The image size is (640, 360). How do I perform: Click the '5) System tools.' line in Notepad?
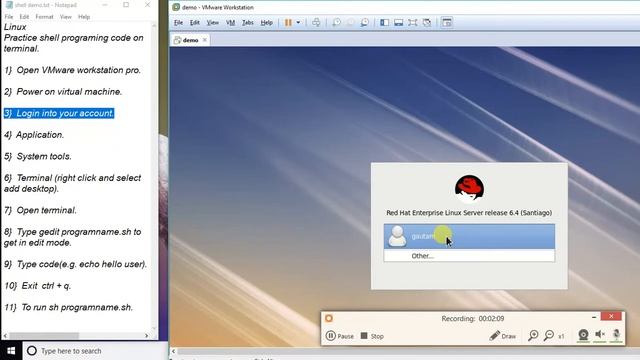[x=38, y=156]
